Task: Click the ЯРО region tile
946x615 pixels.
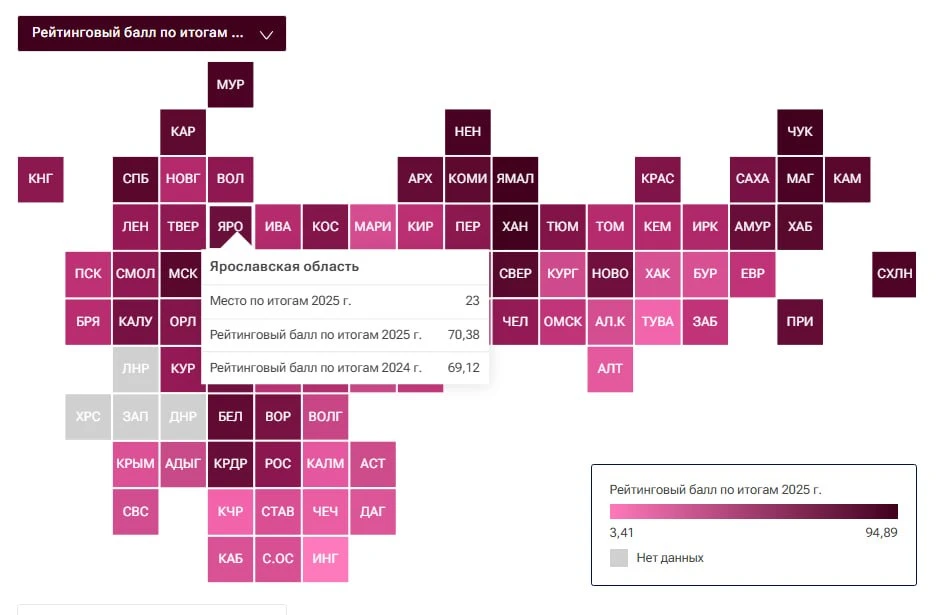Action: coord(230,226)
